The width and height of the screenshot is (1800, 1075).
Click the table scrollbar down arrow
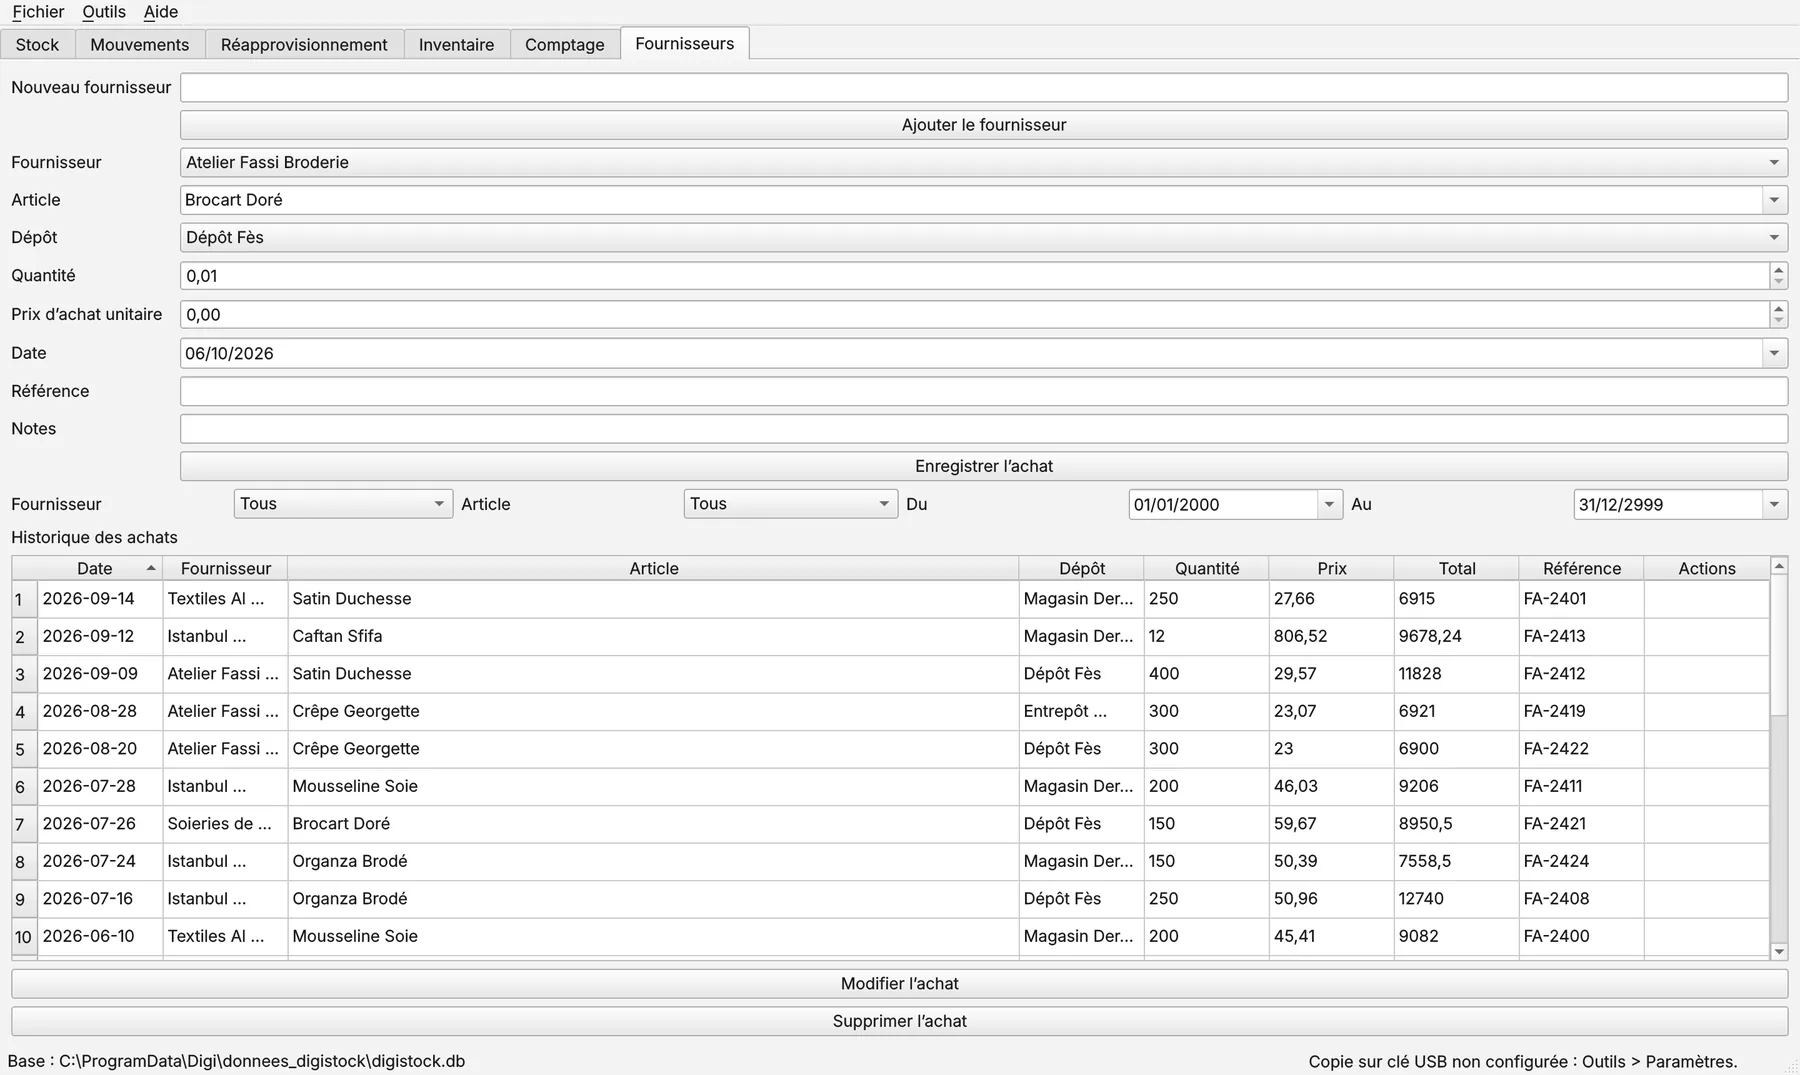click(x=1779, y=952)
